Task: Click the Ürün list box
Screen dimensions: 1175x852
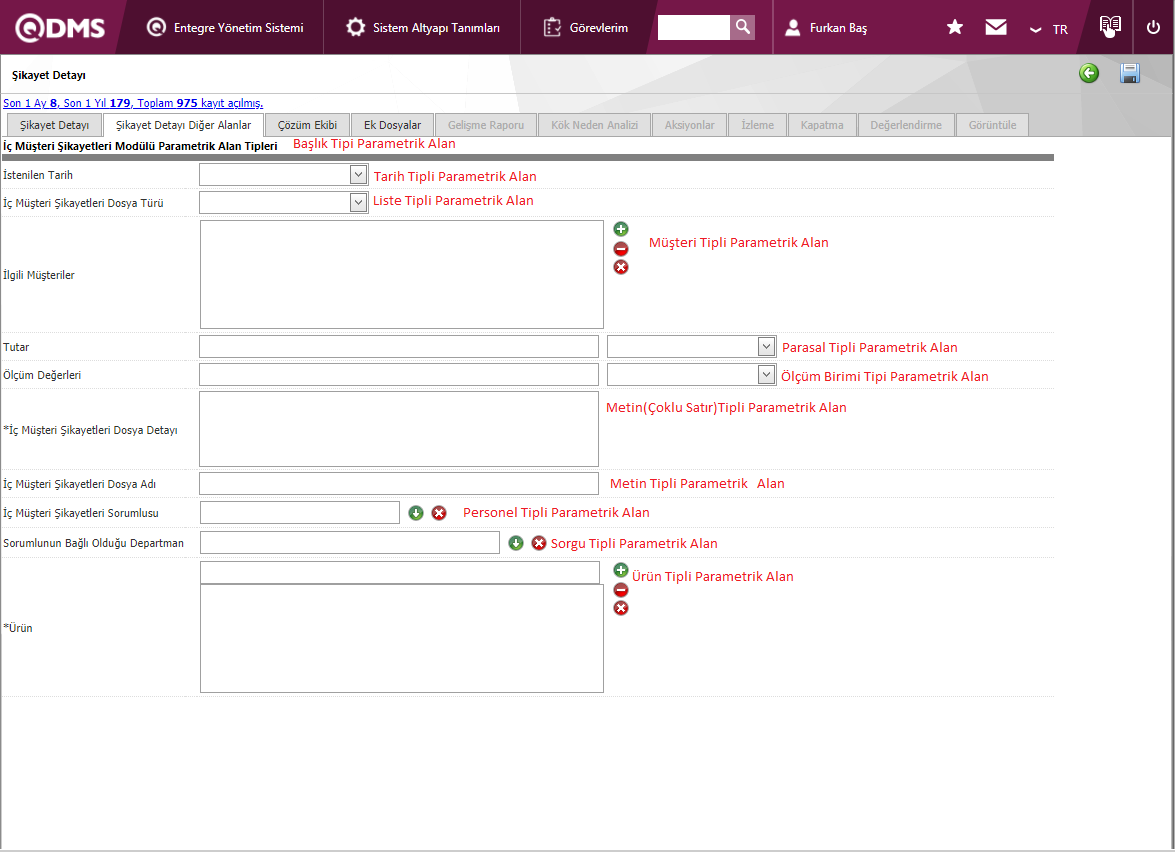Action: tap(402, 638)
